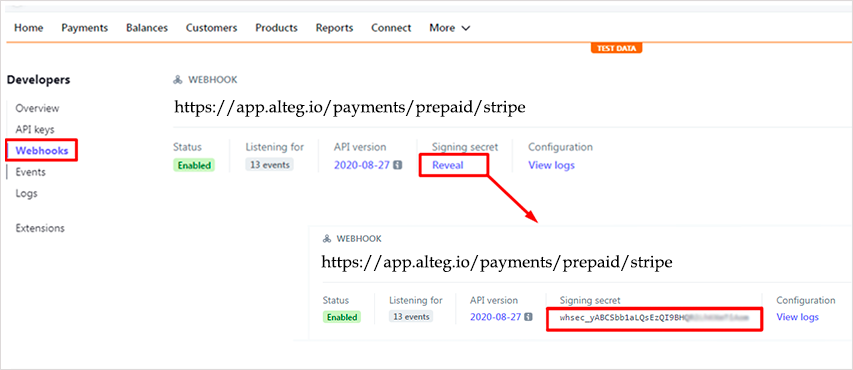Go to Payments in top navigation
Image resolution: width=853 pixels, height=370 pixels.
point(84,28)
